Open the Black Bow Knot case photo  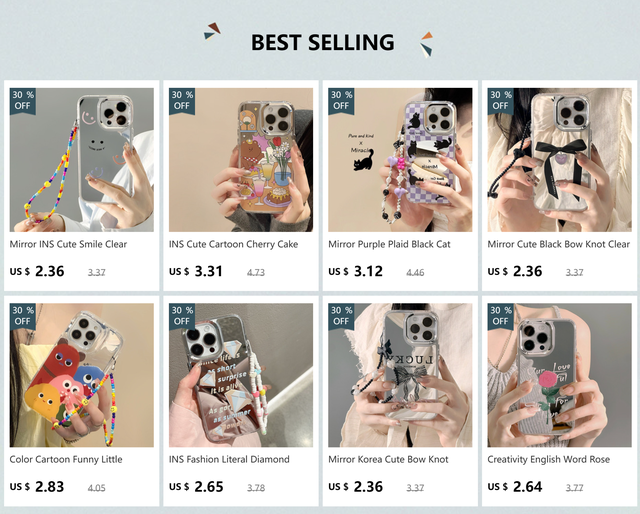click(x=559, y=160)
